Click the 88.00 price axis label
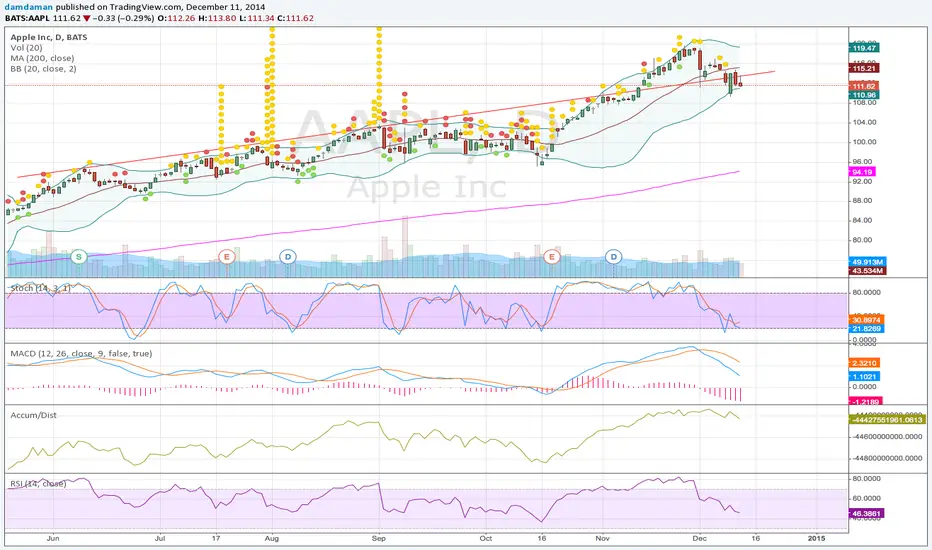932x550 pixels. [x=864, y=201]
